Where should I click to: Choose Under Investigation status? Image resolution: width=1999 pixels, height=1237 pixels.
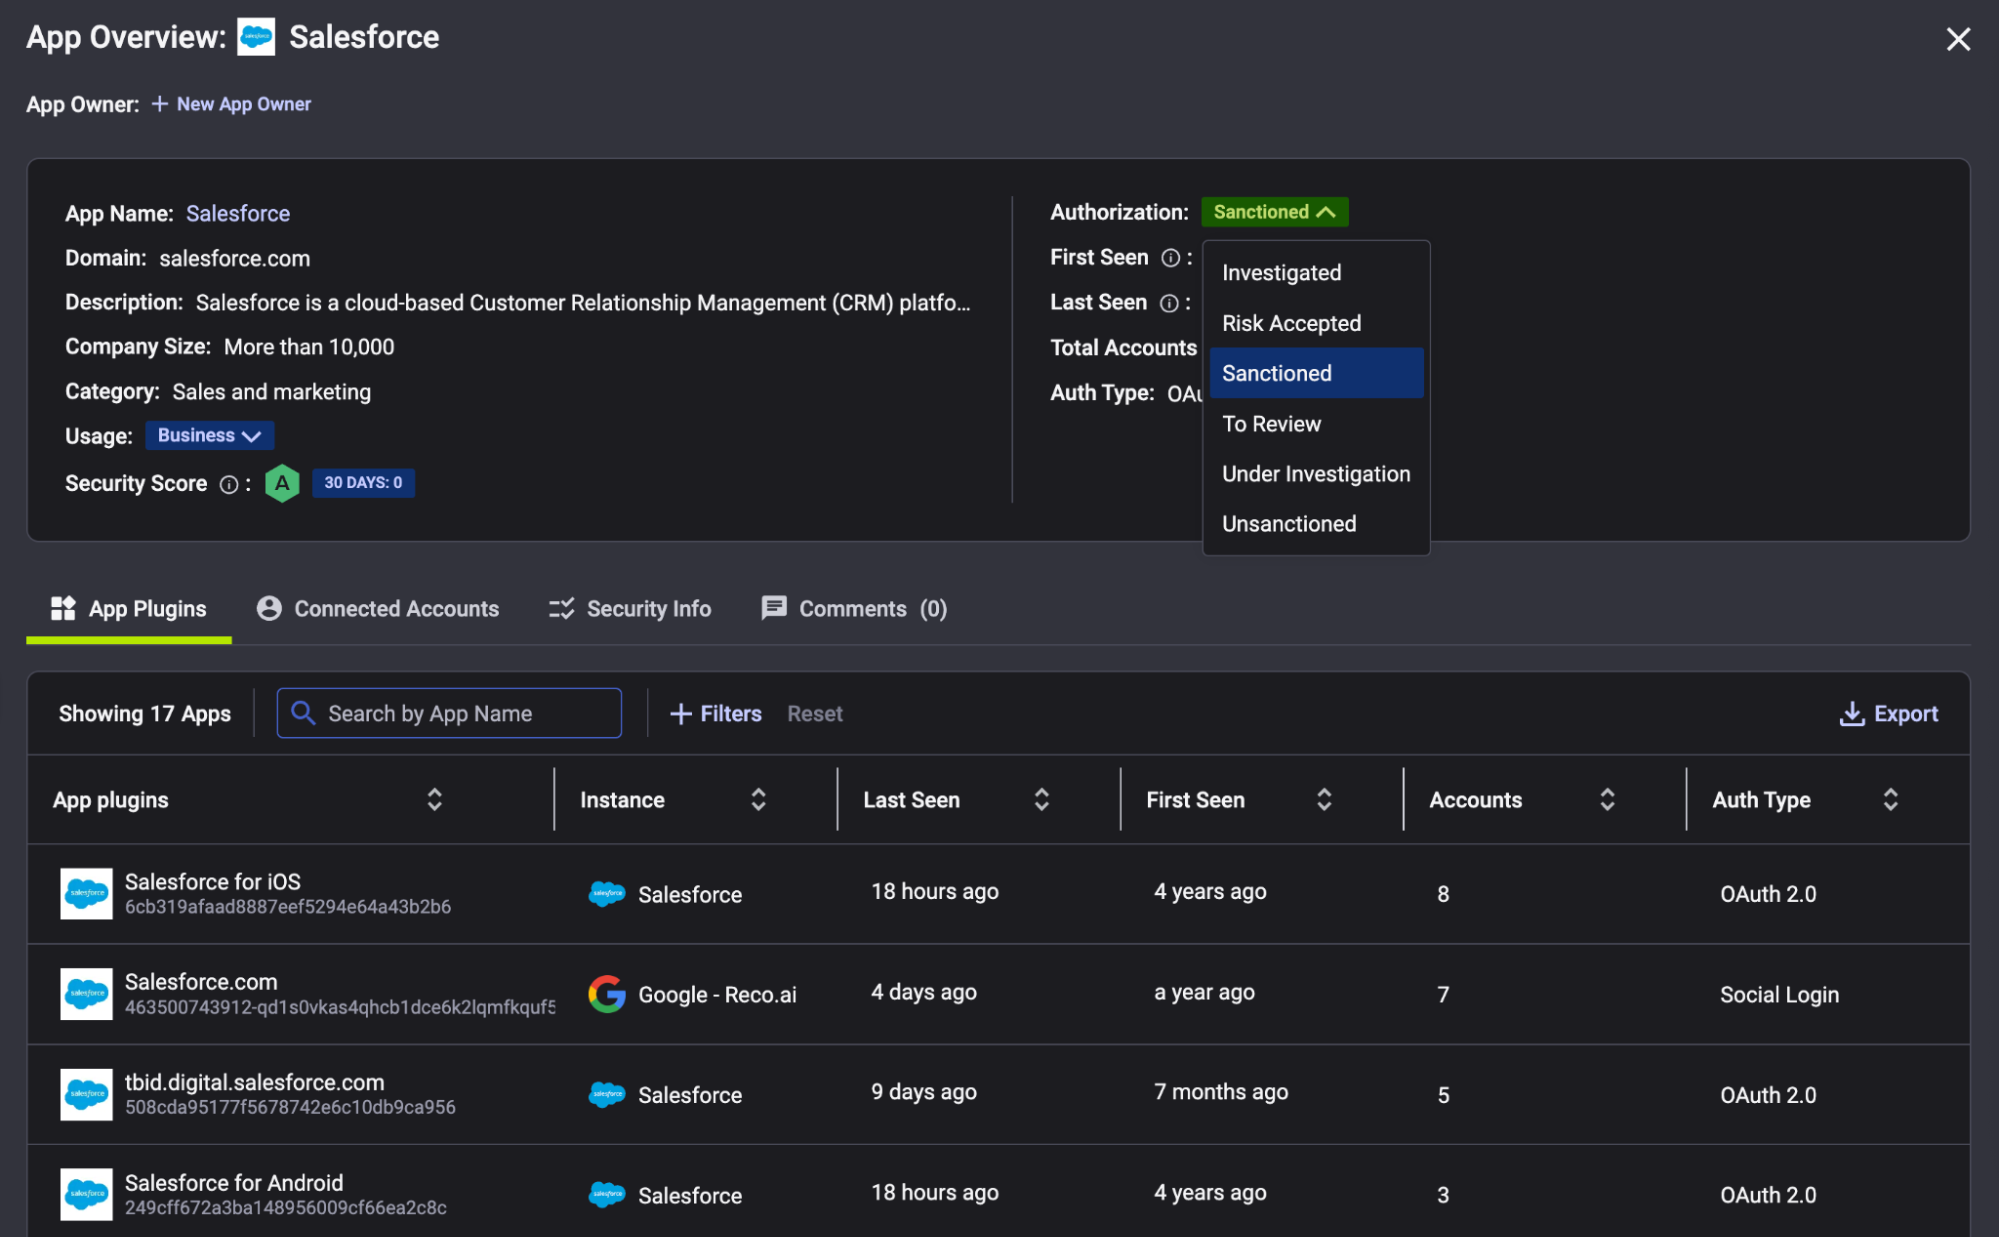[1316, 474]
